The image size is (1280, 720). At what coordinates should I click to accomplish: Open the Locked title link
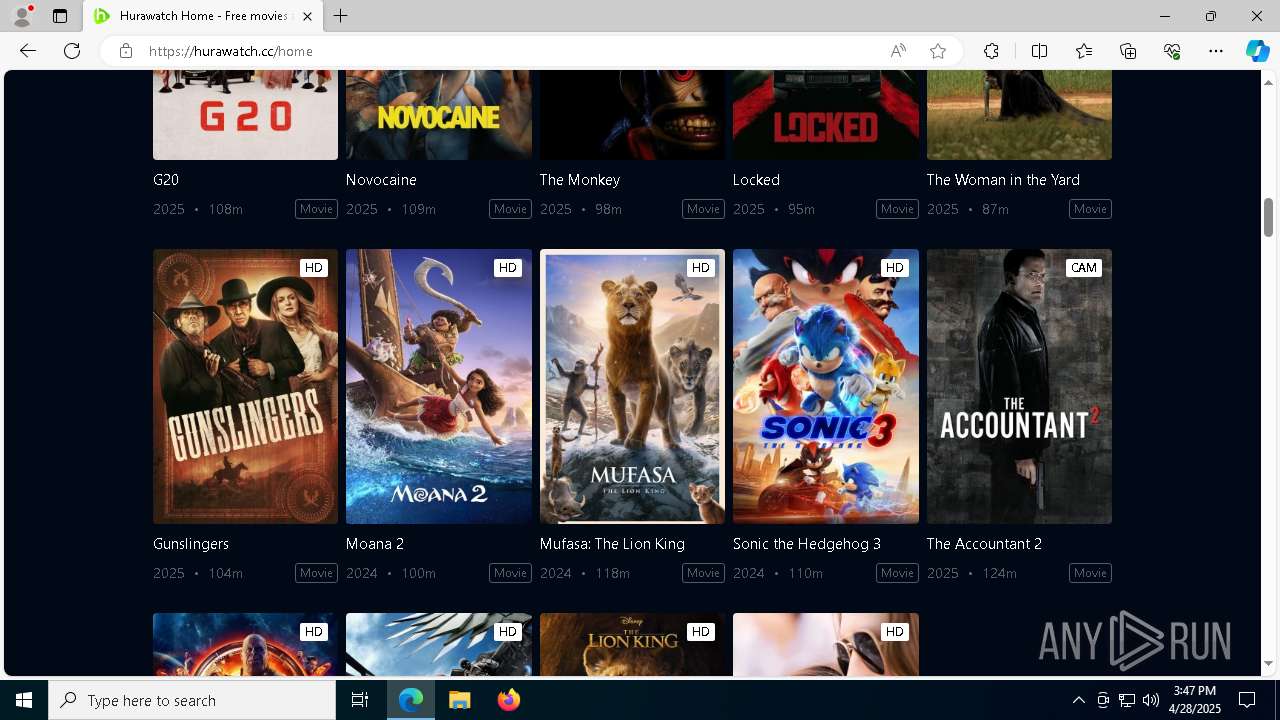point(756,180)
